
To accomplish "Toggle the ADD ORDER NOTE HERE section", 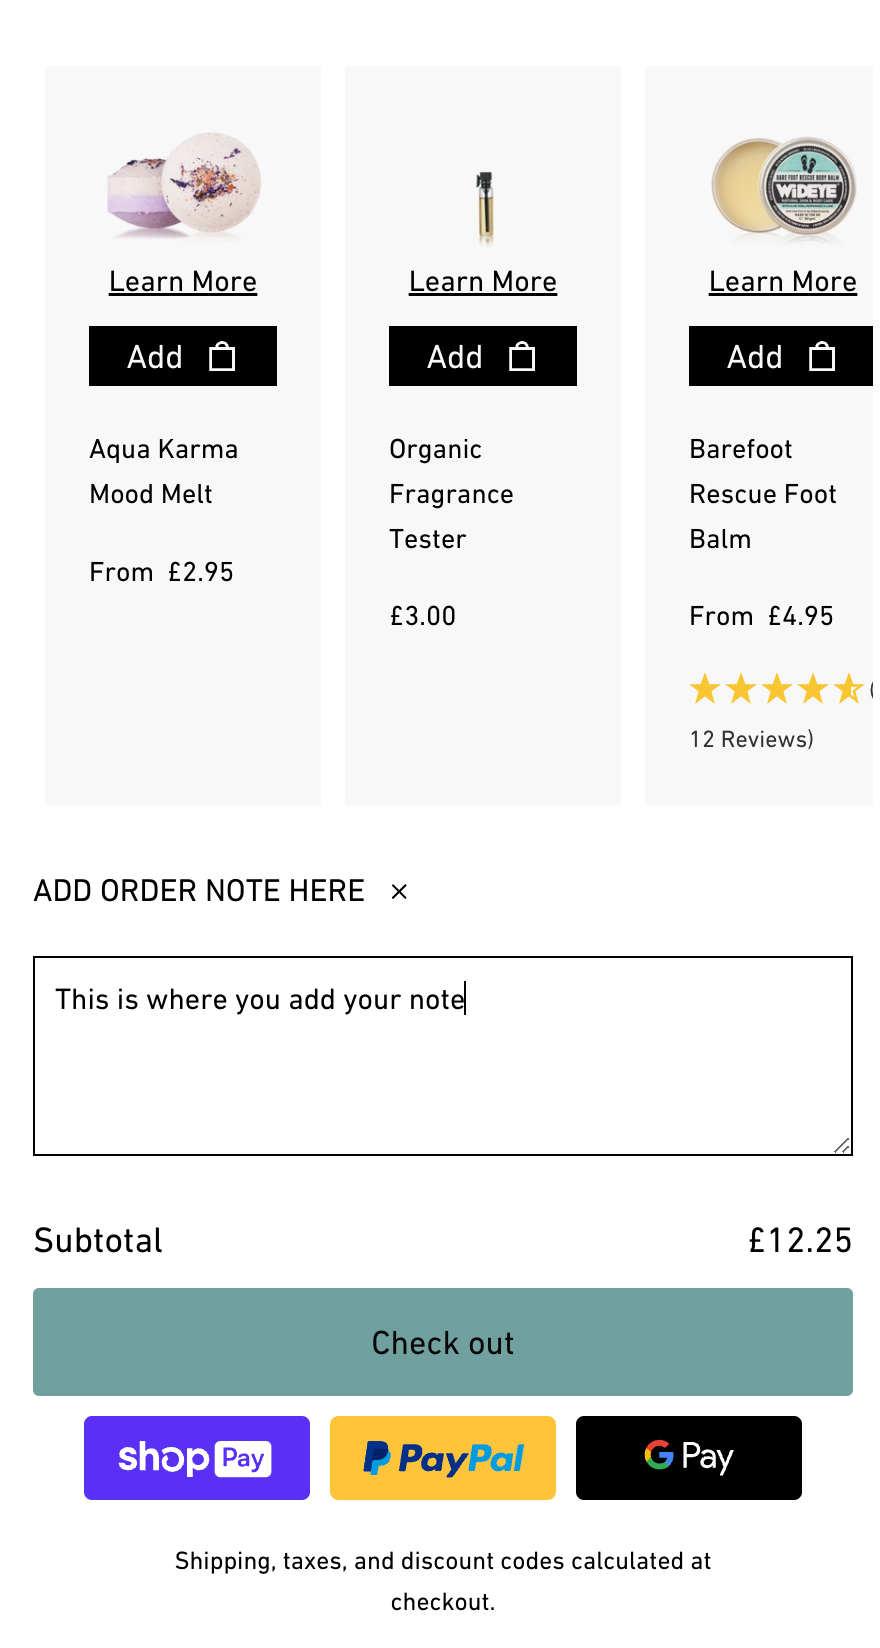I will (199, 890).
